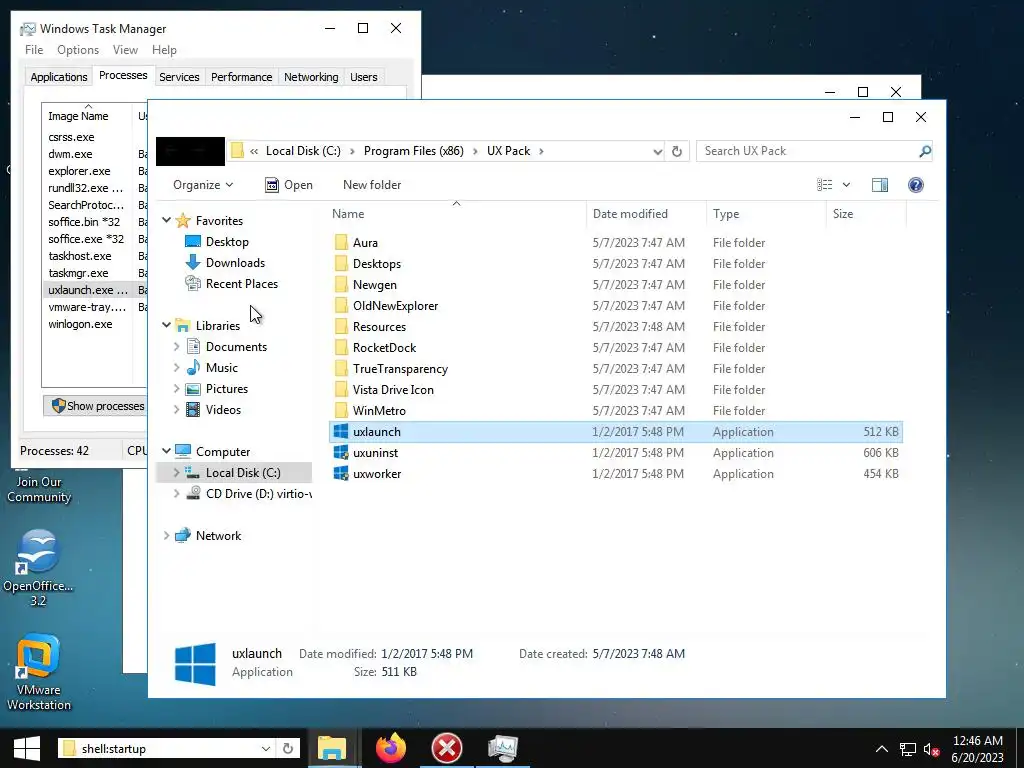Switch to the Applications tab
Screen dimensions: 1024x768
pos(59,77)
